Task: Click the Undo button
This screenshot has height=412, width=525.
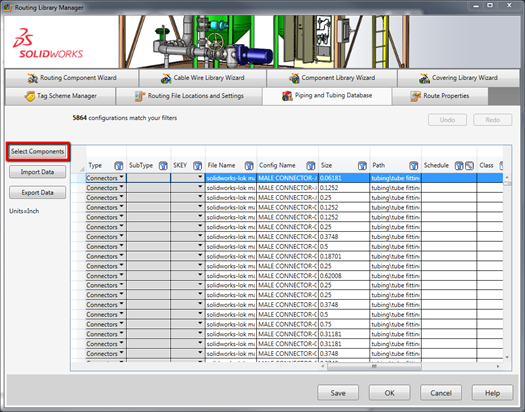Action: 447,120
